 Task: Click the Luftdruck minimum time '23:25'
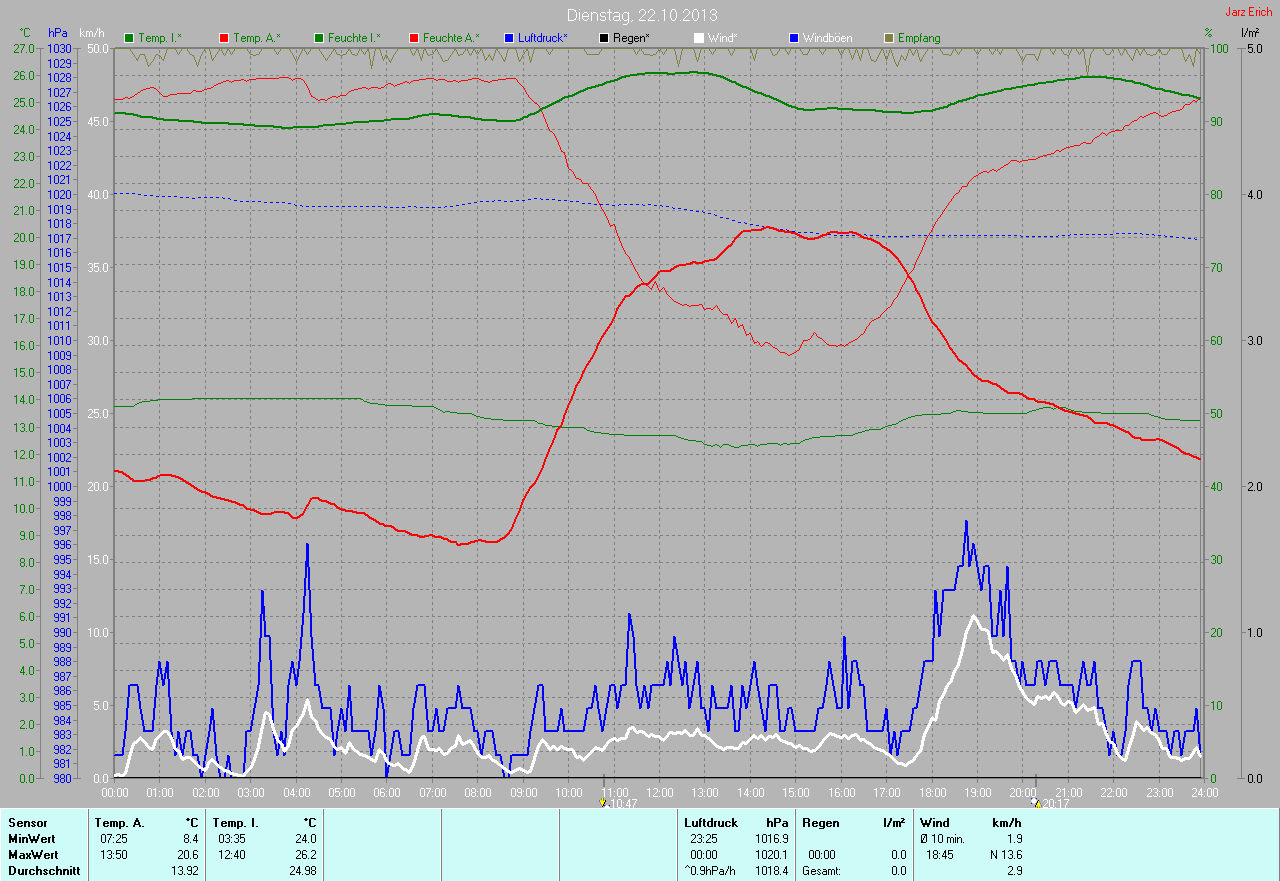(x=702, y=838)
